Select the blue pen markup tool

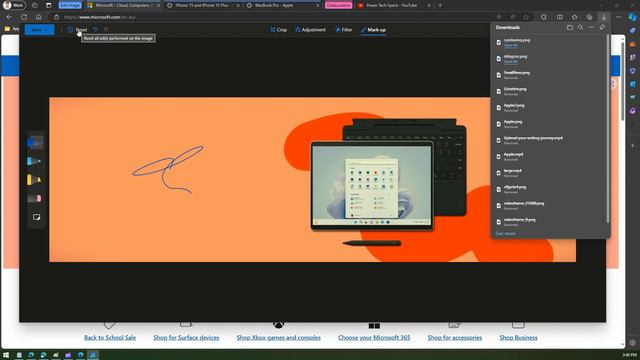[x=35, y=142]
